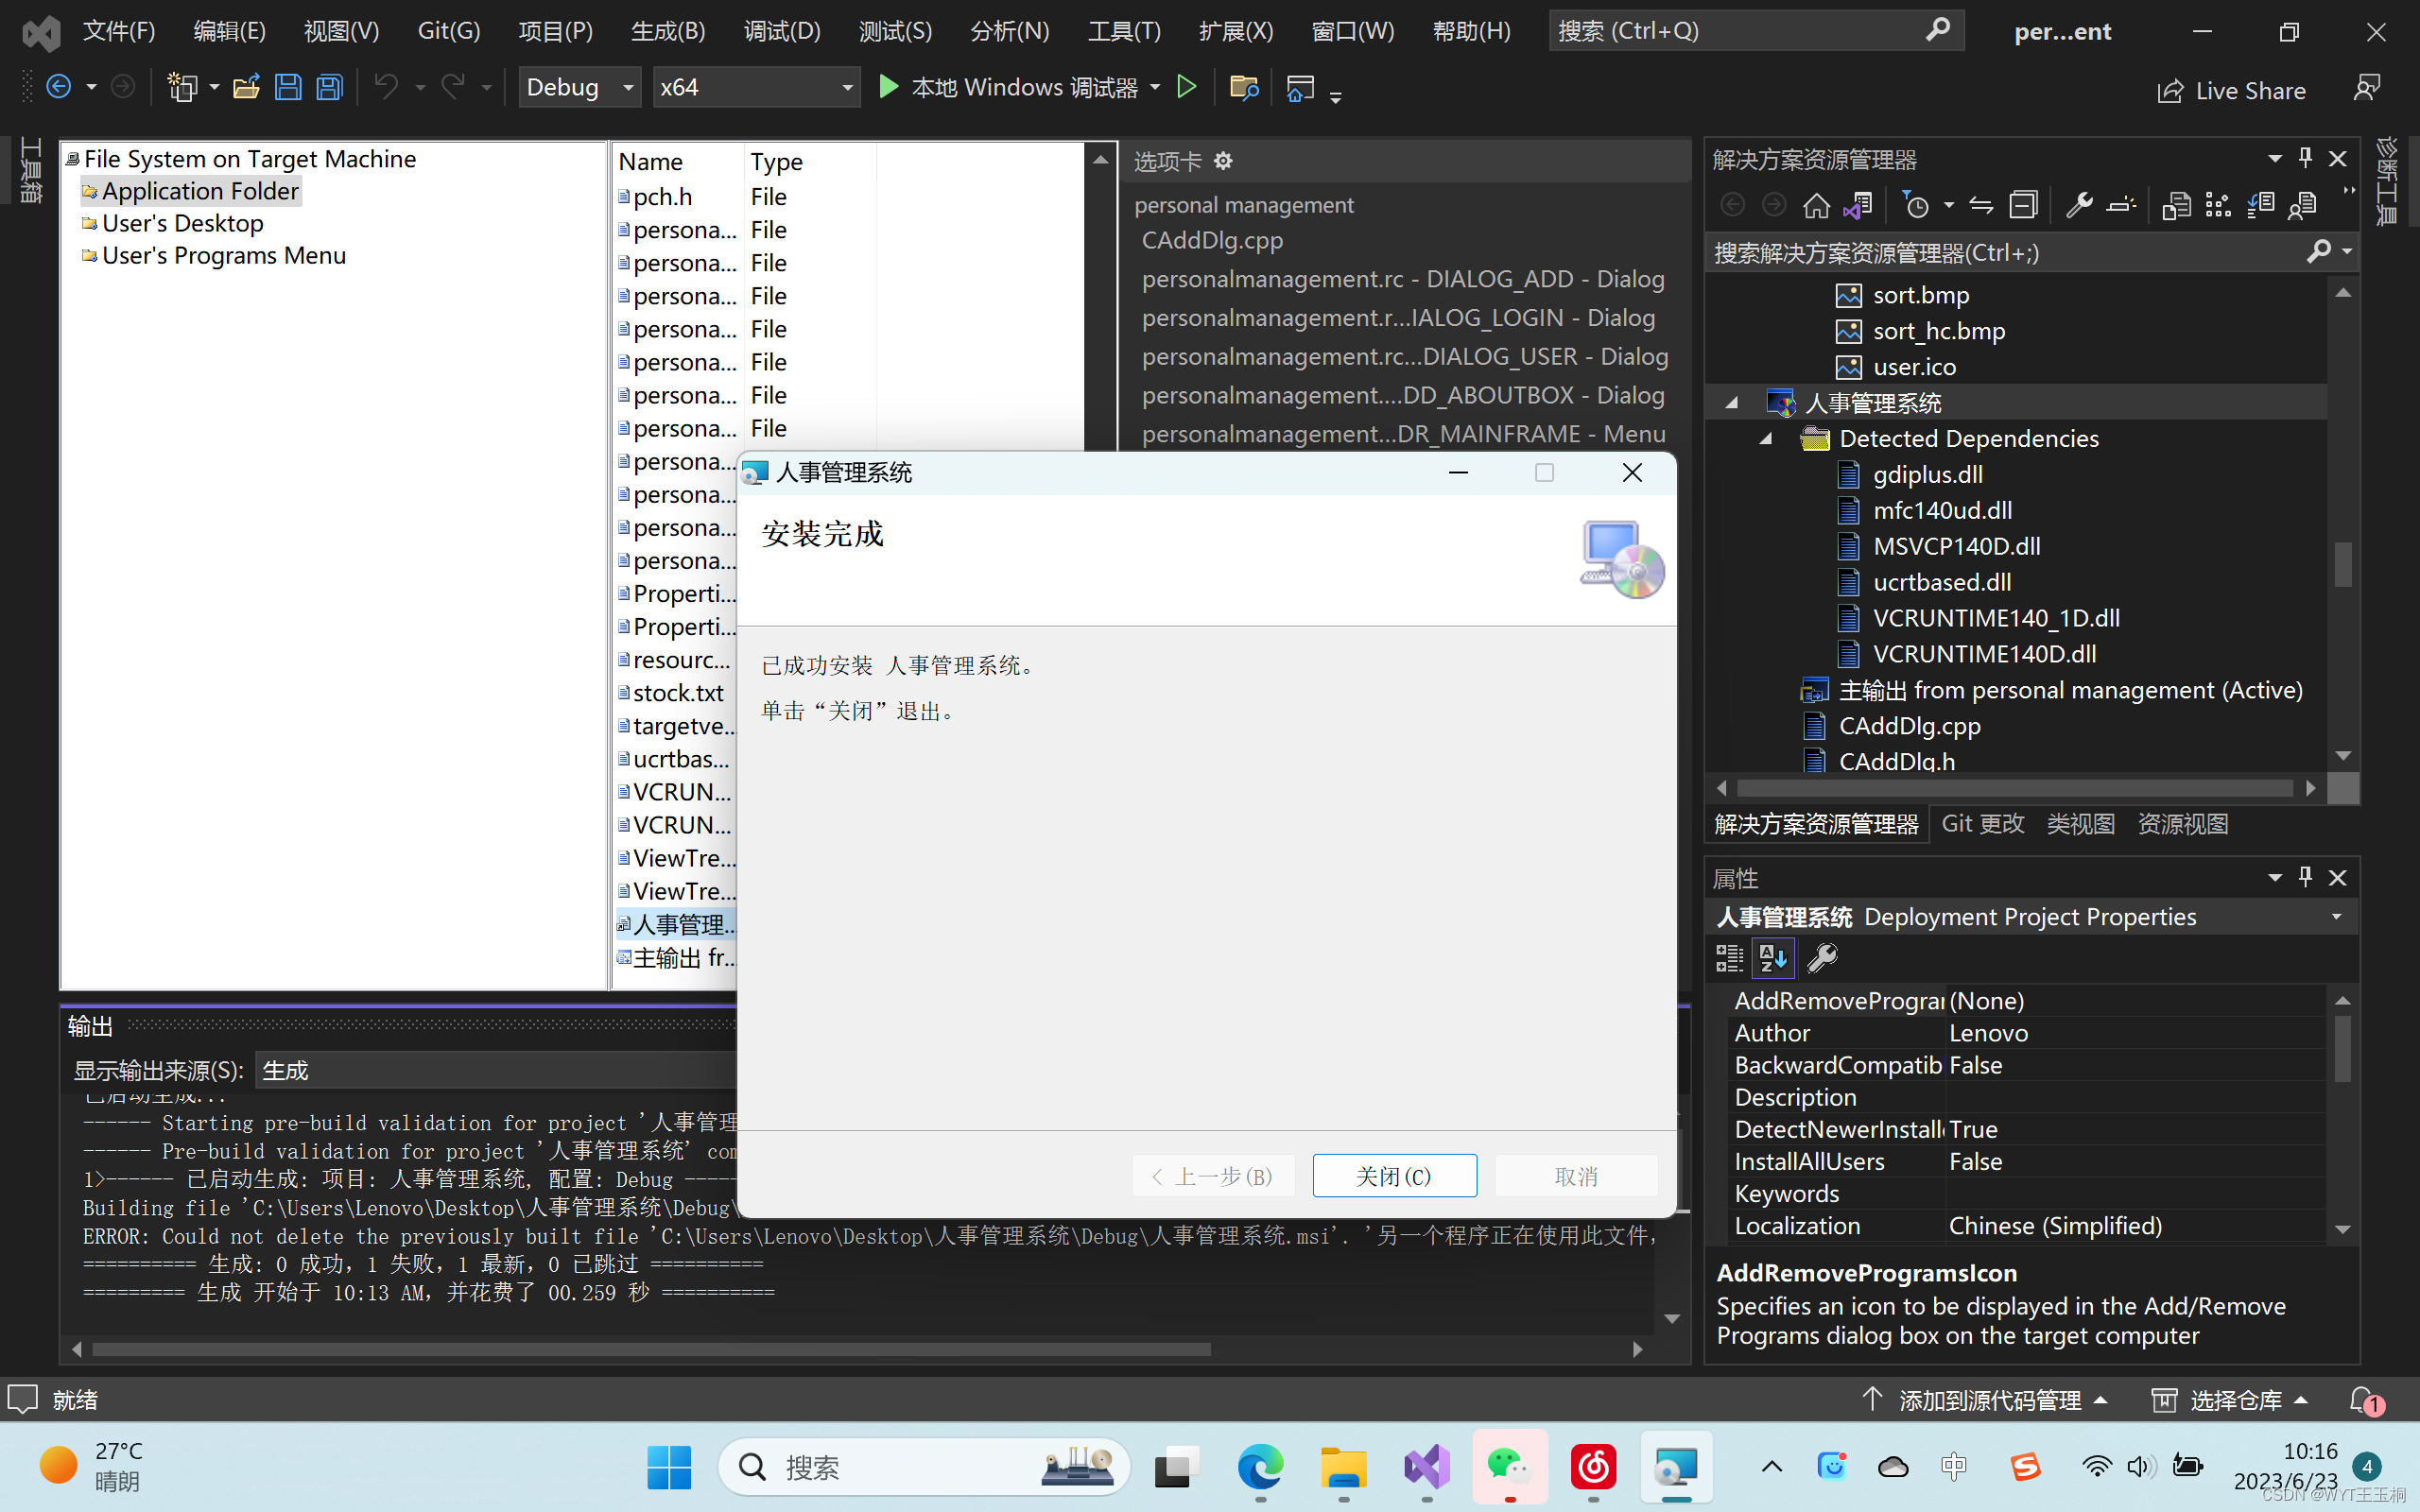
Task: Open the Debug configuration dropdown
Action: (579, 87)
